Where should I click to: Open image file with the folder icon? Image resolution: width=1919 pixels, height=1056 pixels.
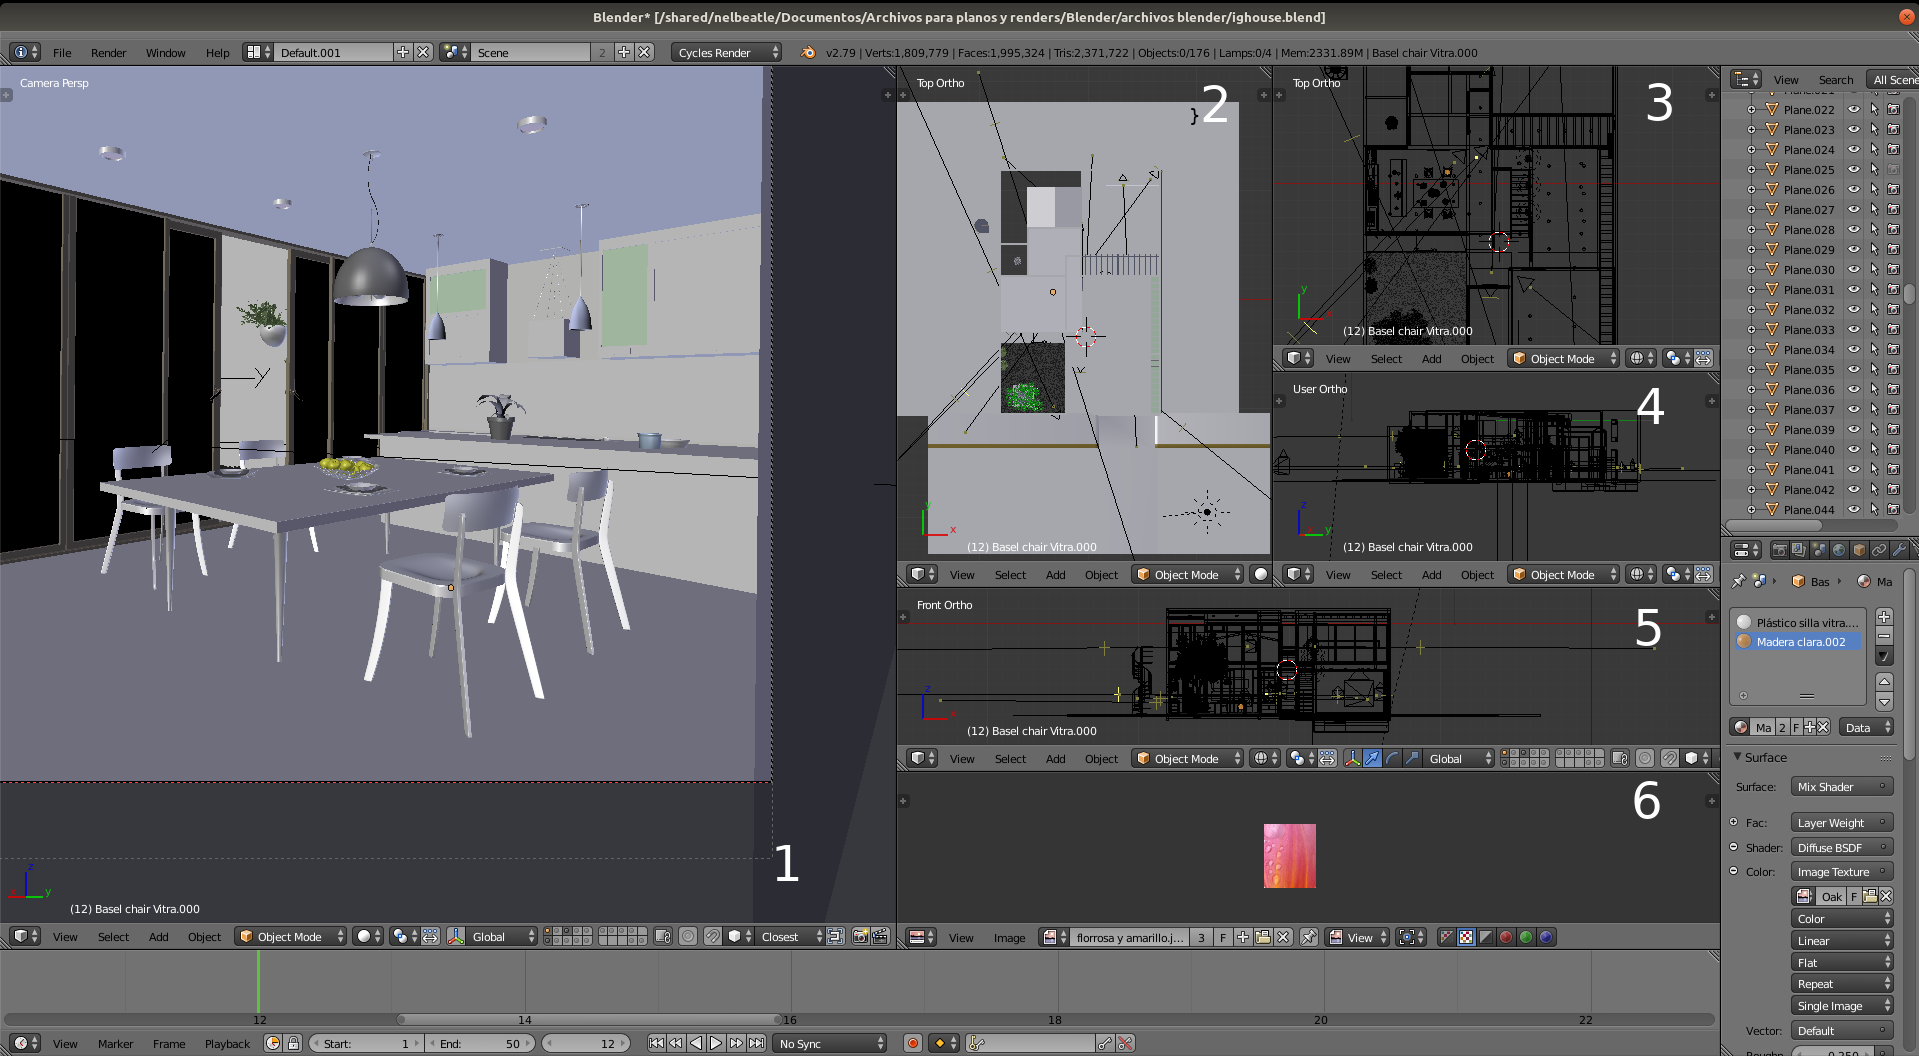(x=1263, y=937)
